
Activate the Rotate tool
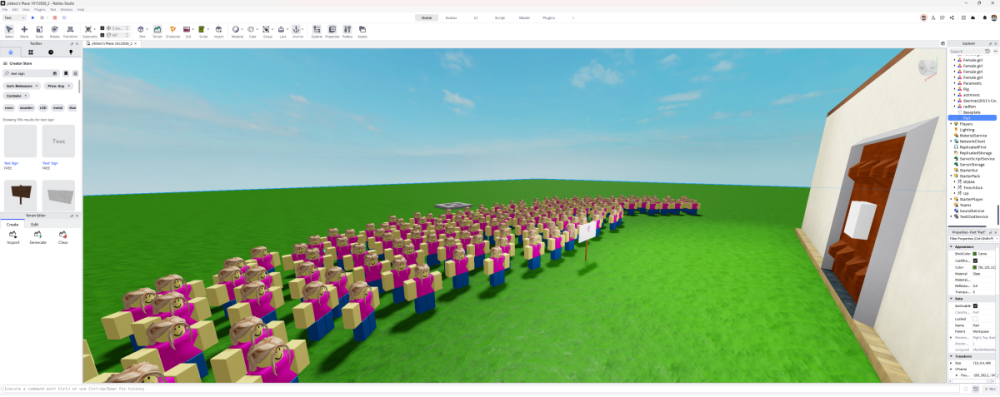click(55, 31)
